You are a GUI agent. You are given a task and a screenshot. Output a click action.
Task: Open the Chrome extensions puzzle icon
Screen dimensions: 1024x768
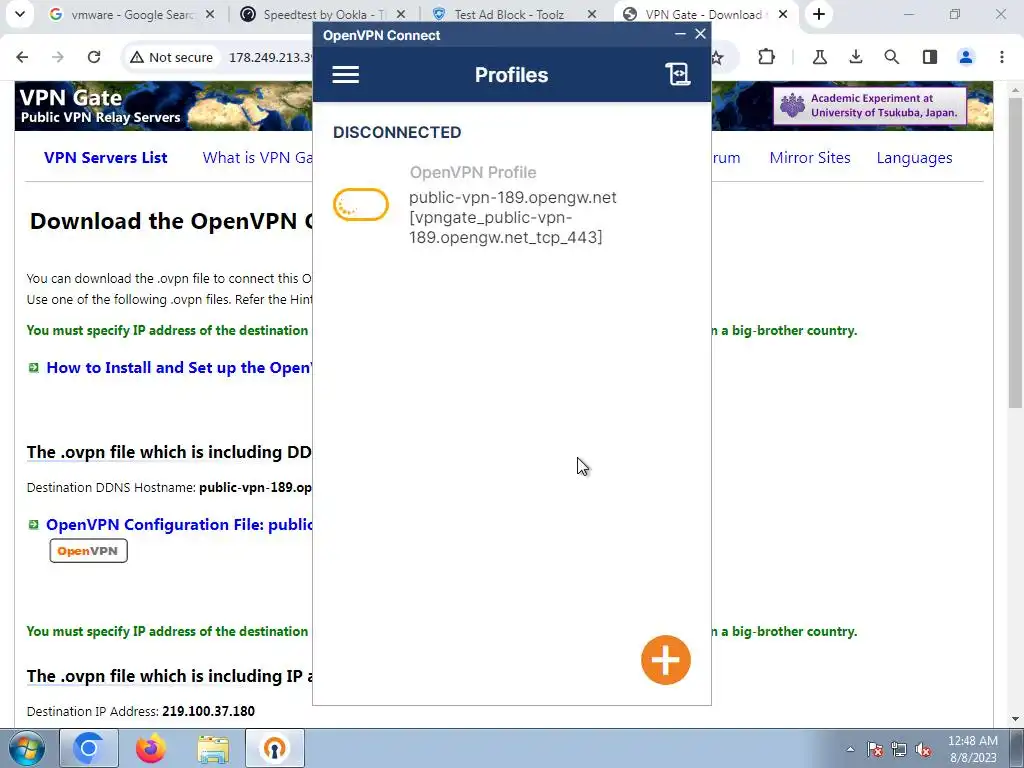pos(767,57)
